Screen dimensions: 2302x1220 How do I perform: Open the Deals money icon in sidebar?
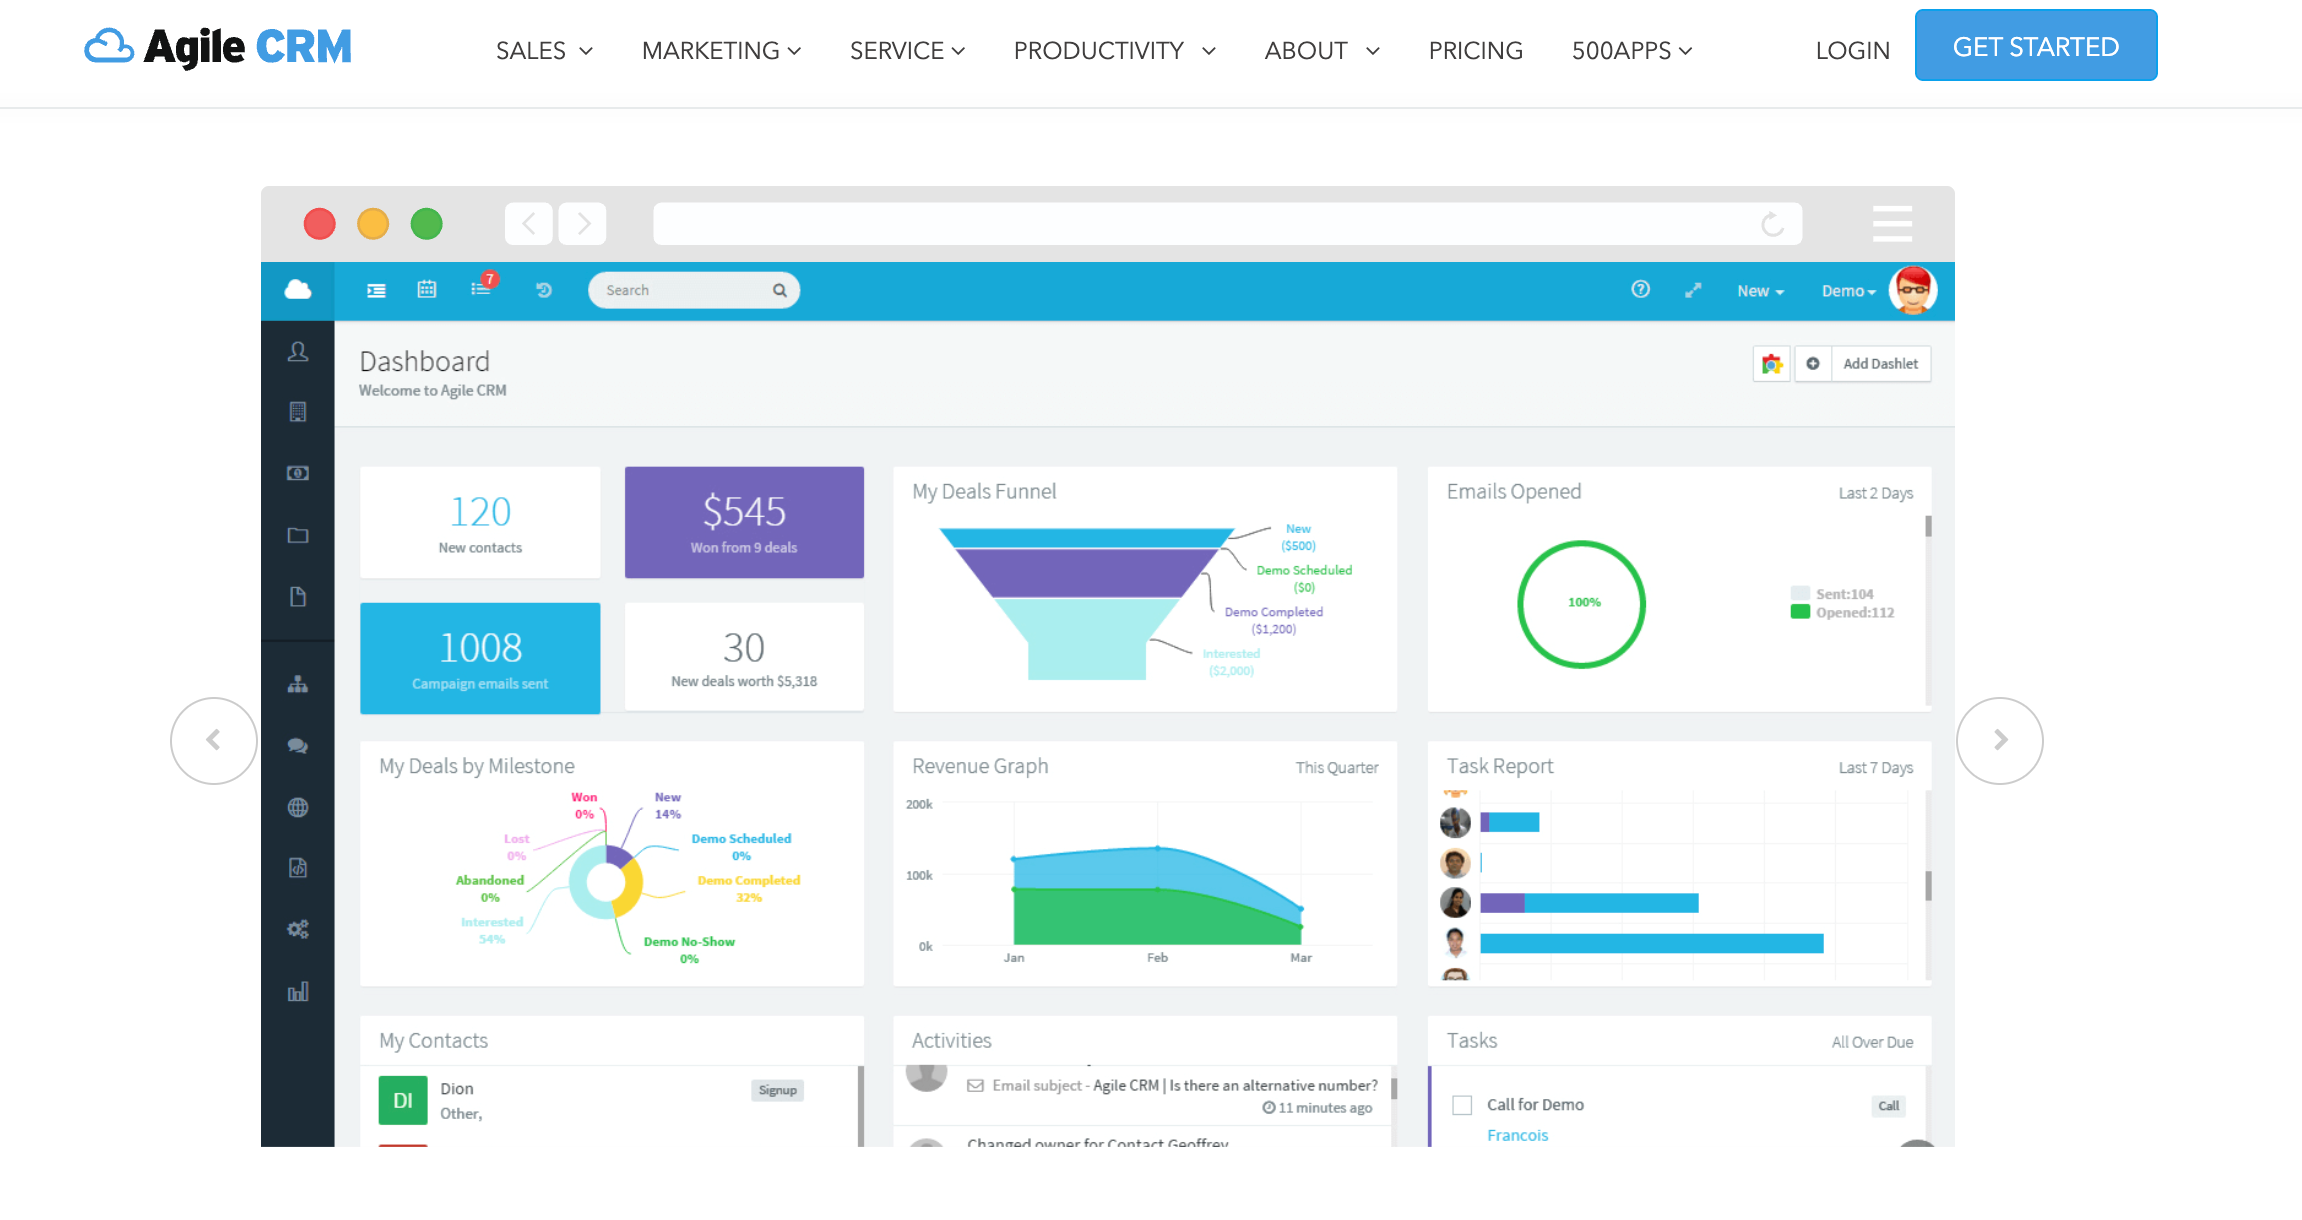point(298,473)
